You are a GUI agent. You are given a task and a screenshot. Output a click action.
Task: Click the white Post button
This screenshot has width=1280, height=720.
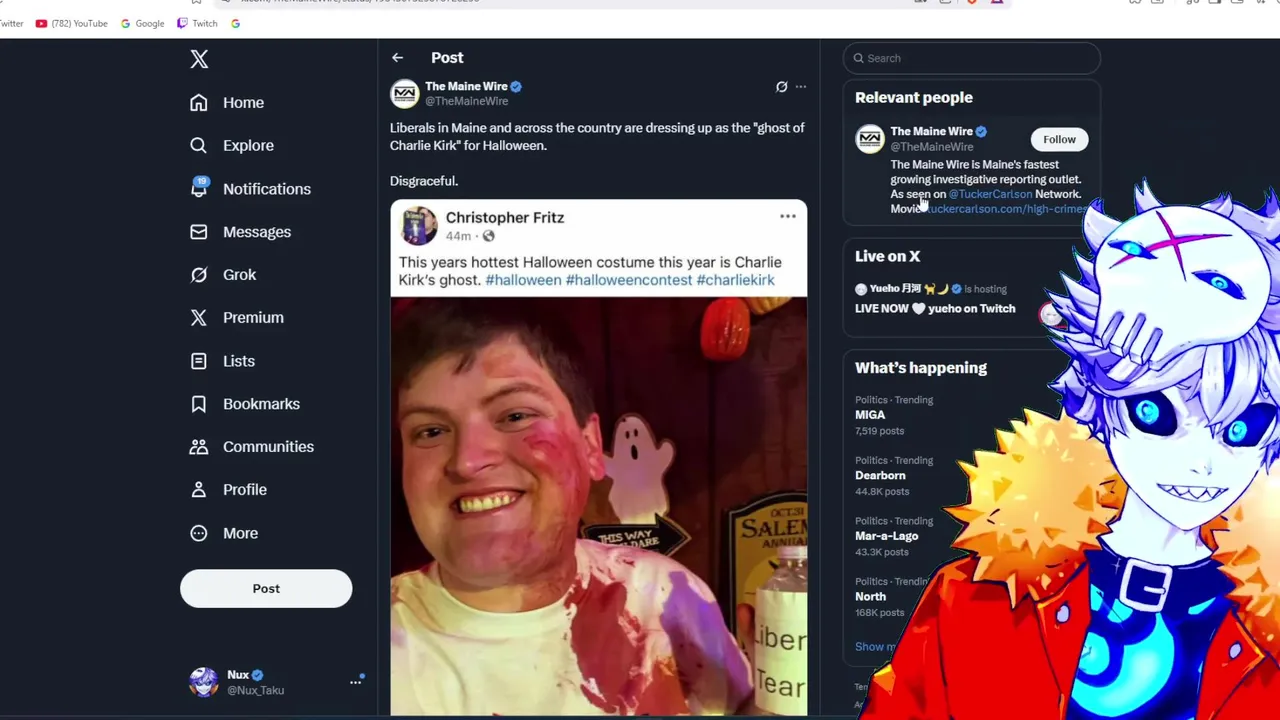point(266,589)
